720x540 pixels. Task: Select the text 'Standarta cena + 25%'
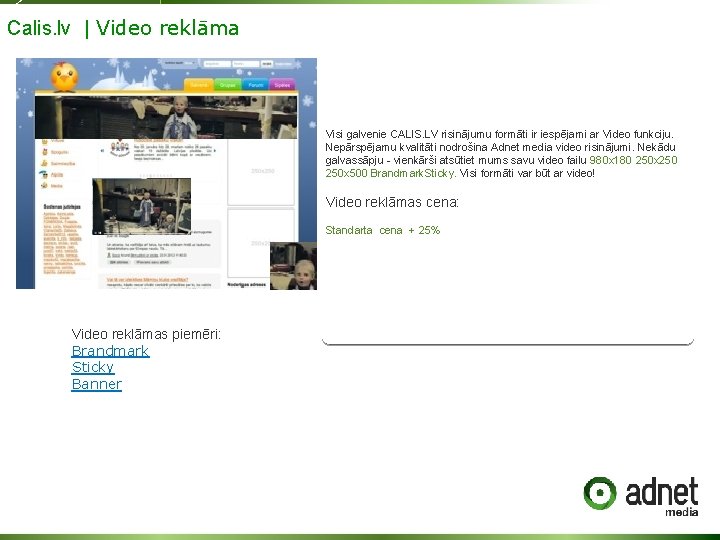(x=382, y=230)
